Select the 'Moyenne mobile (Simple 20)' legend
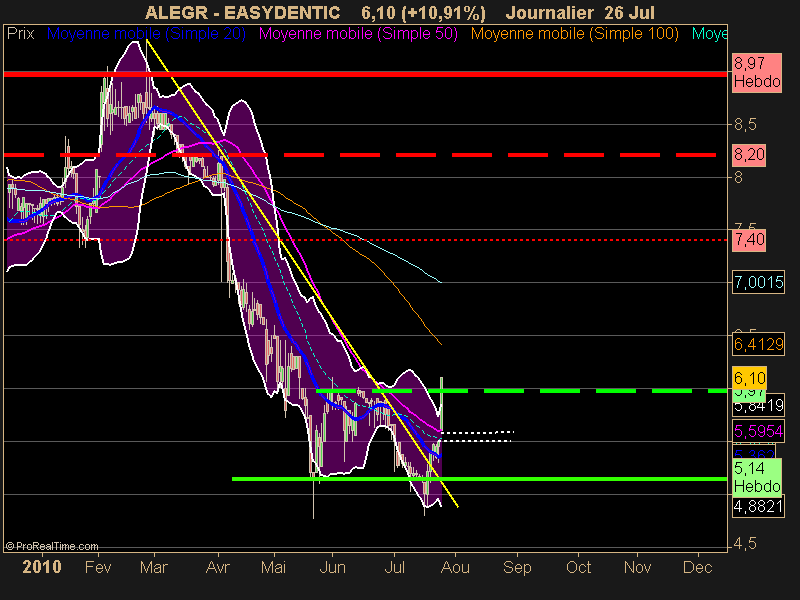 146,34
